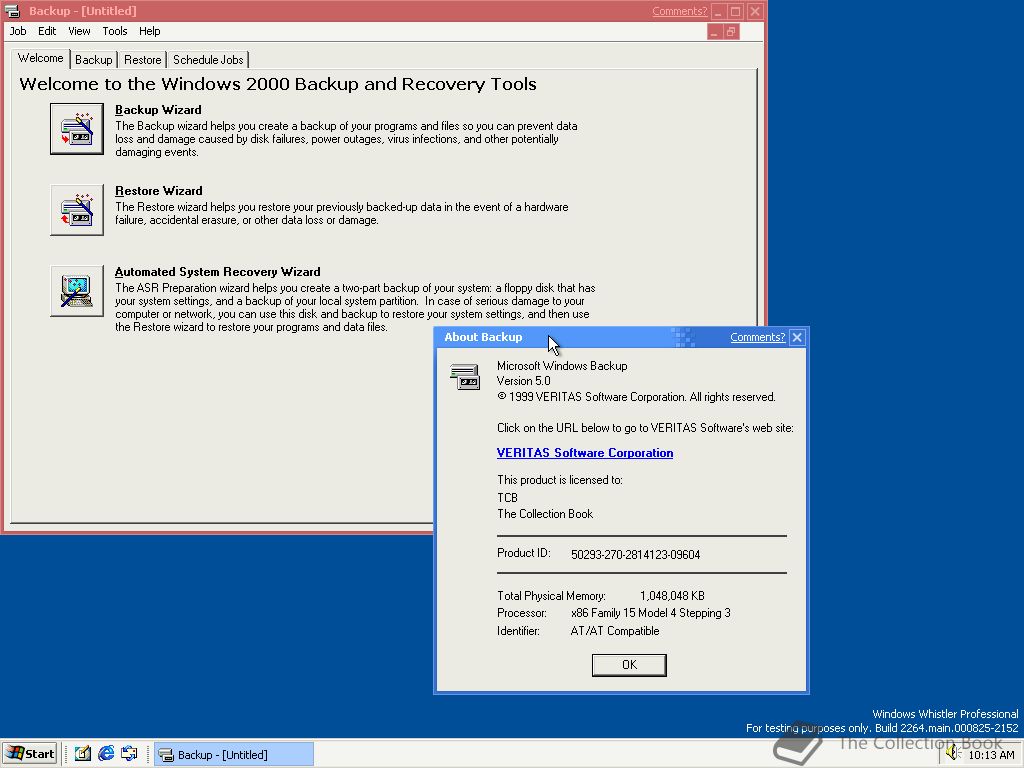Click Welcome to the Windows 2000 Backup heading
This screenshot has height=768, width=1024.
tap(278, 84)
